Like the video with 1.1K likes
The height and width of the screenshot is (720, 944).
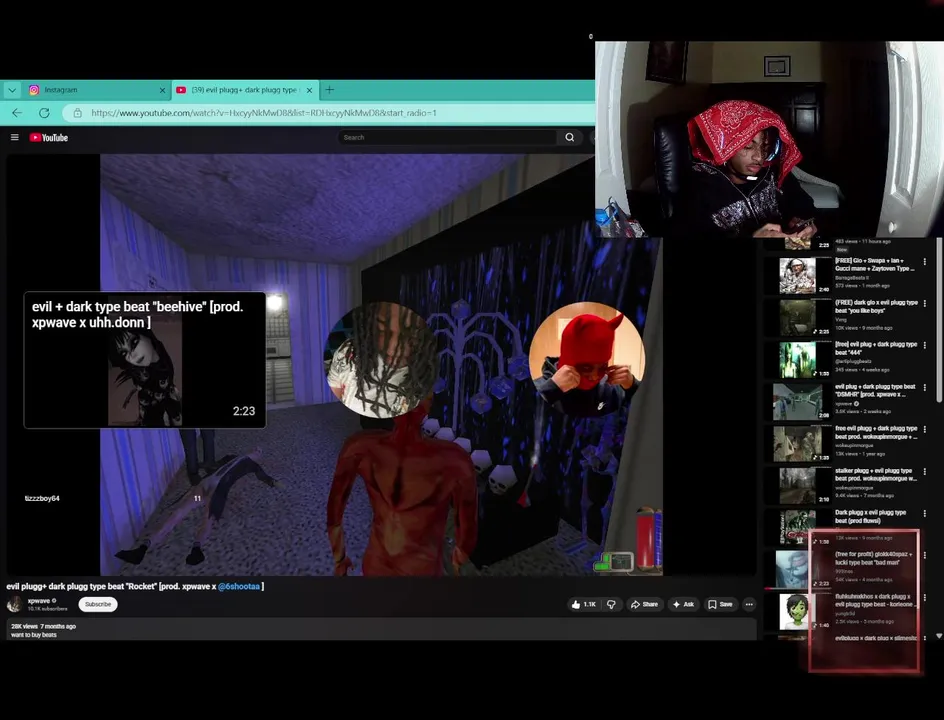point(583,604)
